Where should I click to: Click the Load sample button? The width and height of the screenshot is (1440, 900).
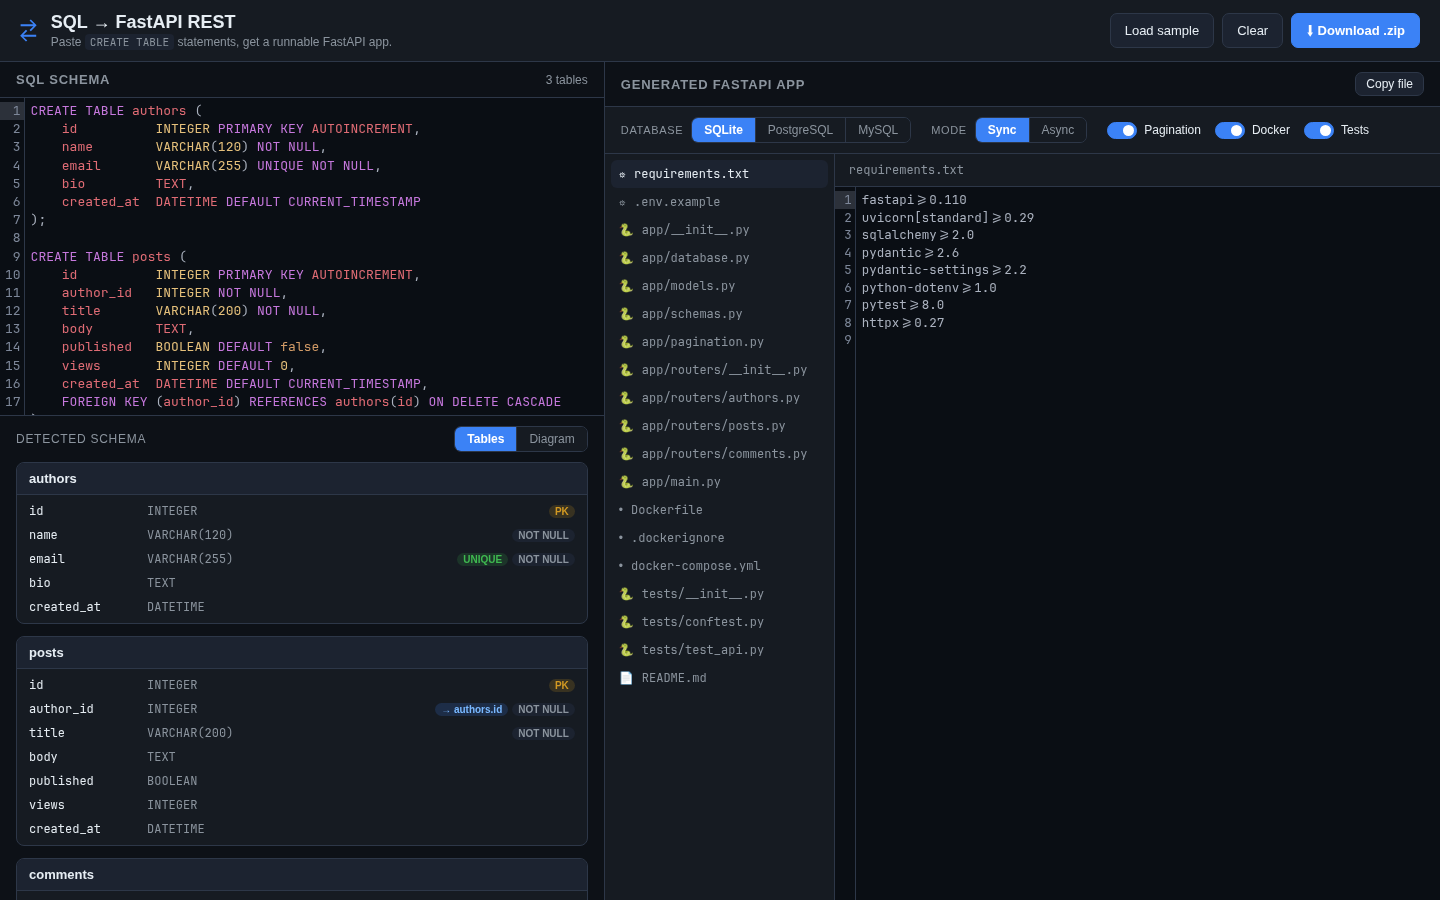[x=1162, y=30]
